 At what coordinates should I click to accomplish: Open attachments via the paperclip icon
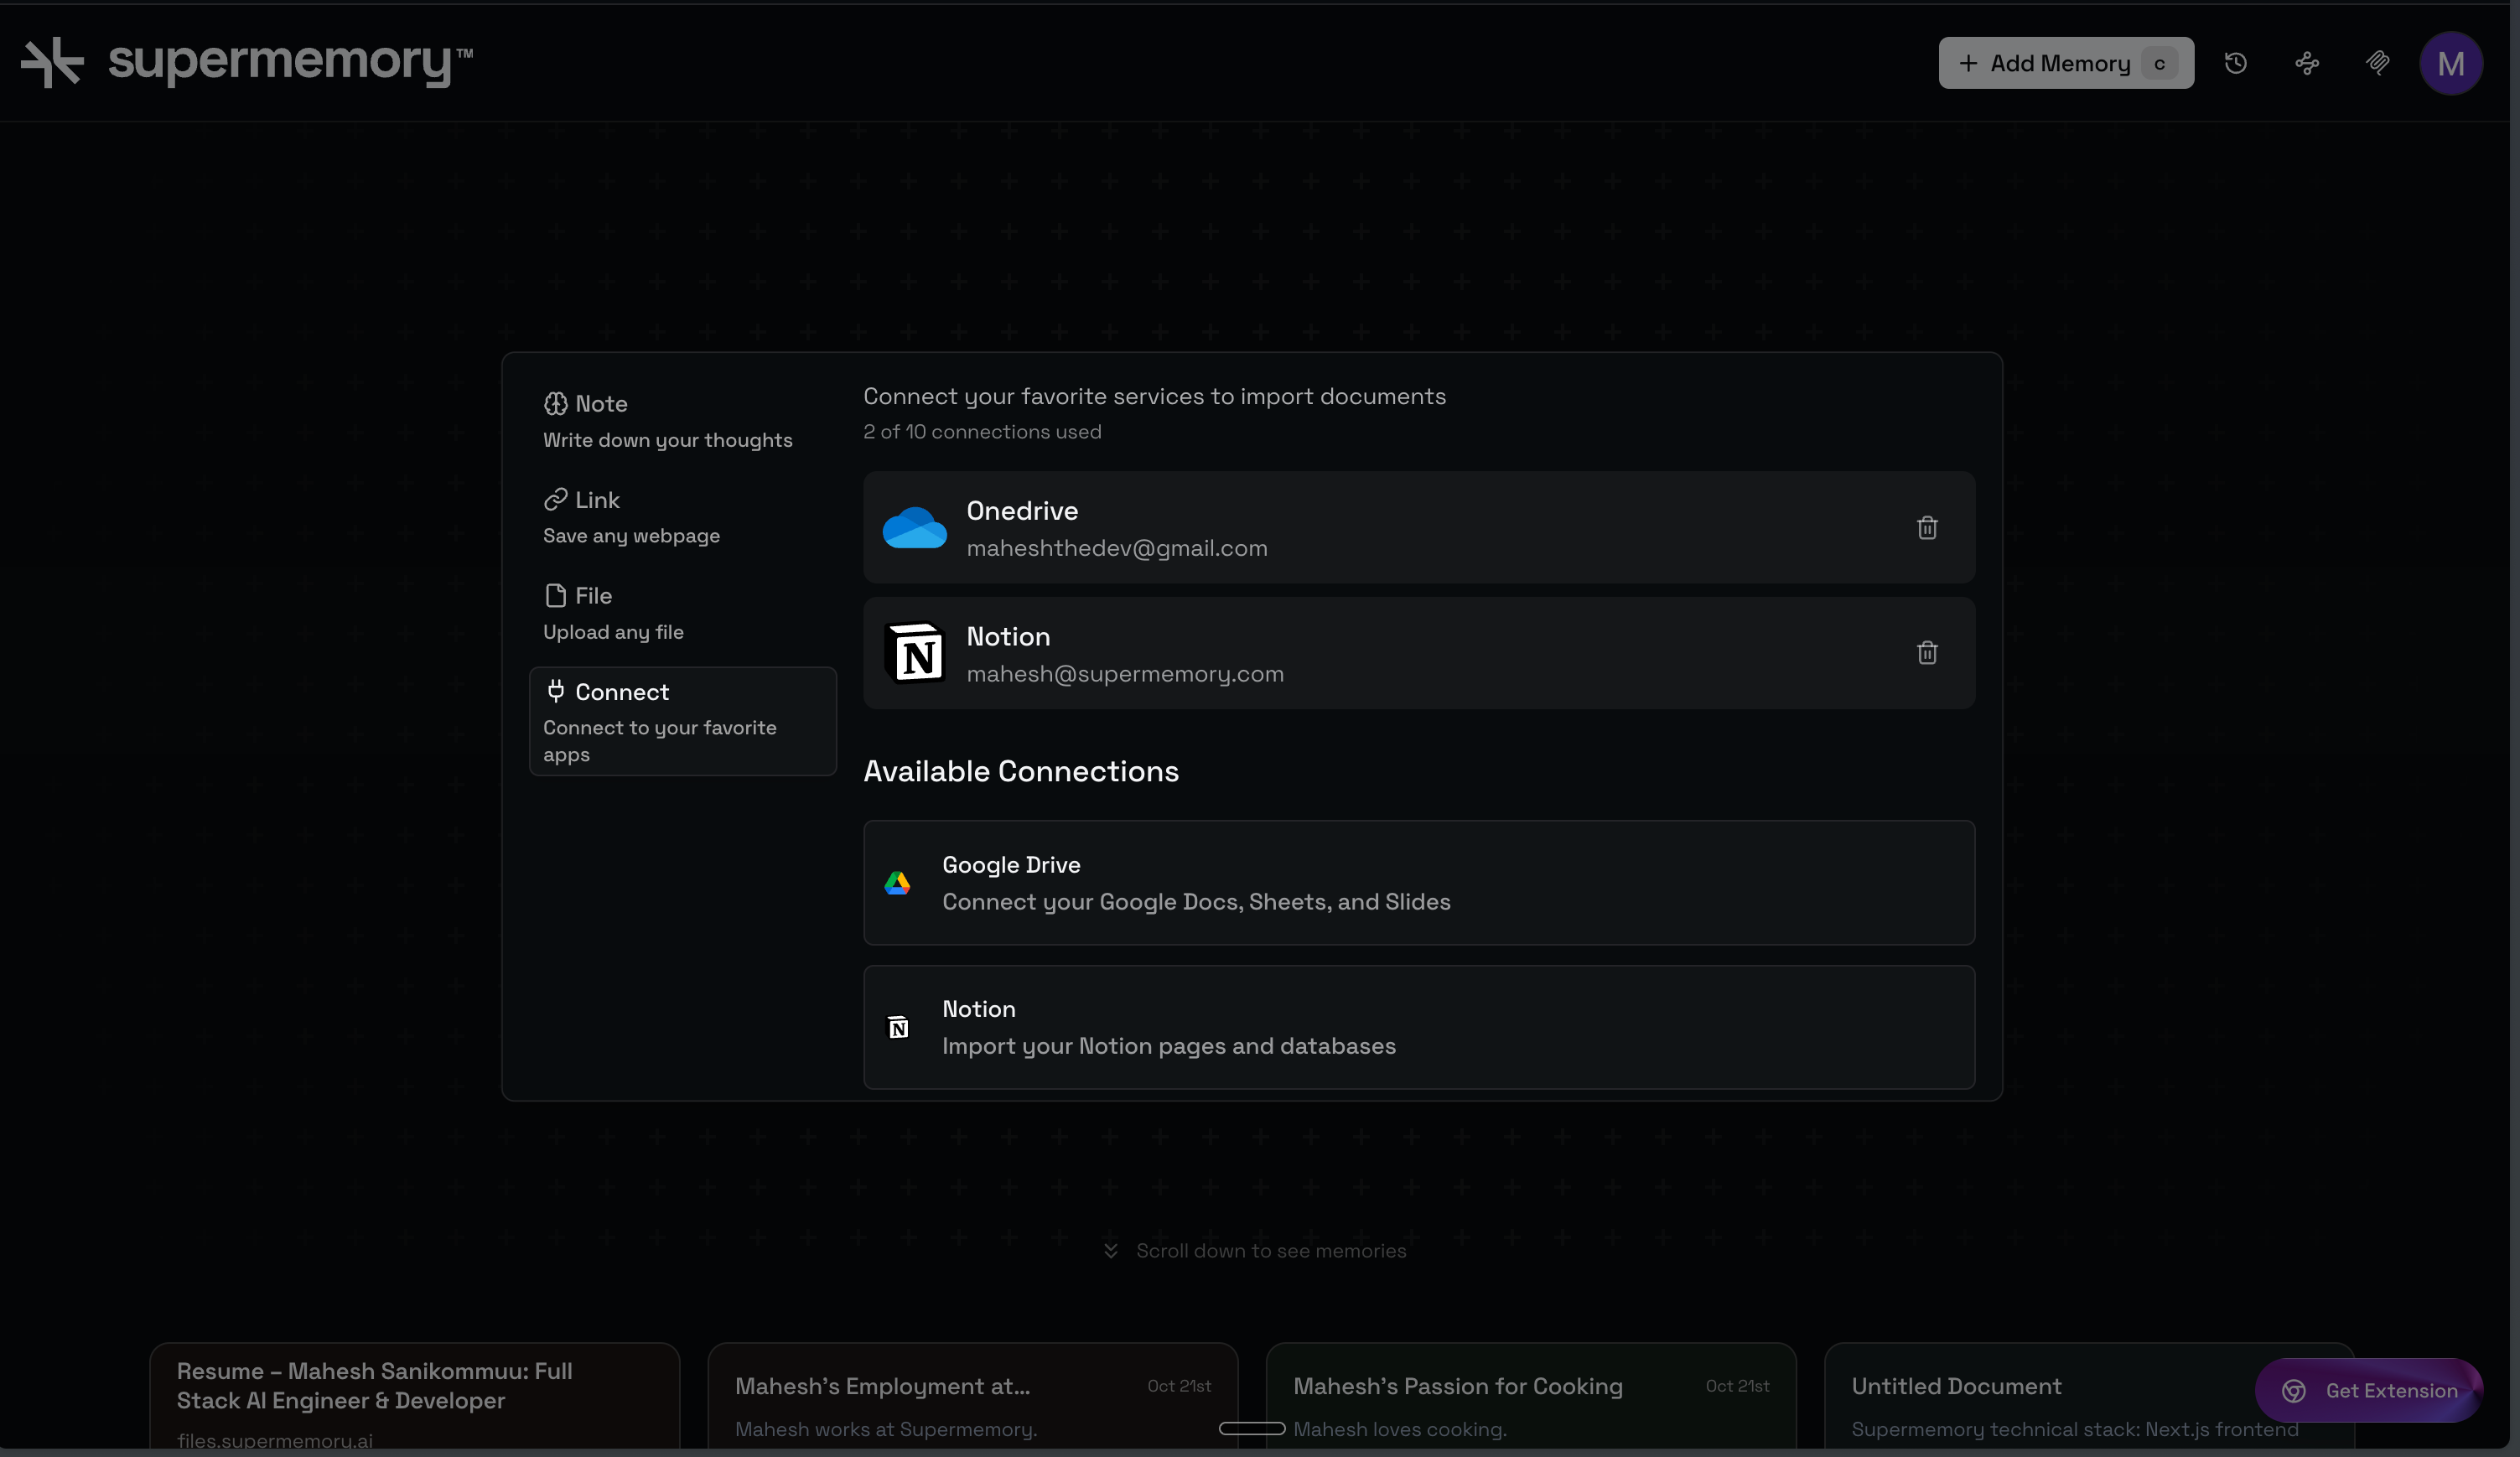(2379, 62)
